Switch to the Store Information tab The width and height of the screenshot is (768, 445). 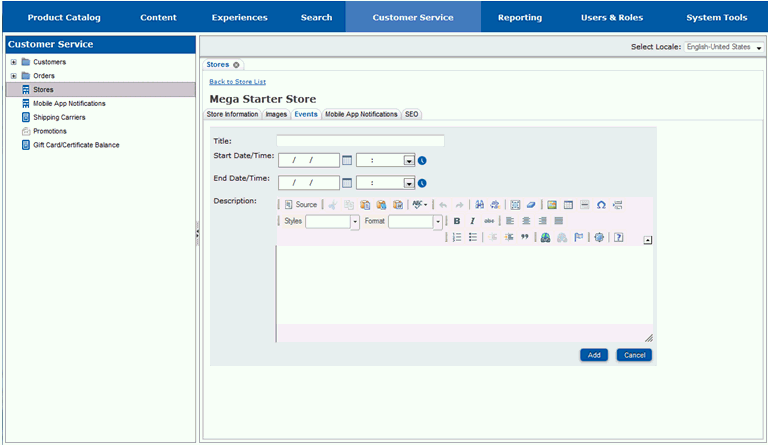coord(232,115)
